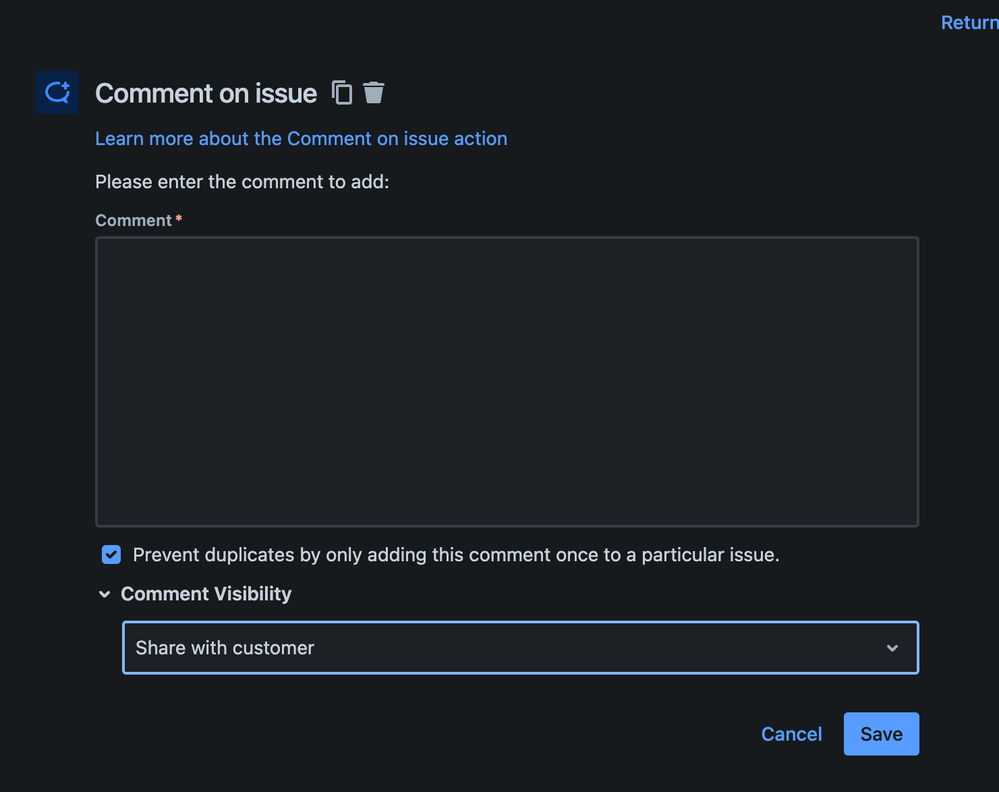Image resolution: width=999 pixels, height=792 pixels.
Task: Tick the Prevent duplicates checkbox
Action: click(x=111, y=554)
